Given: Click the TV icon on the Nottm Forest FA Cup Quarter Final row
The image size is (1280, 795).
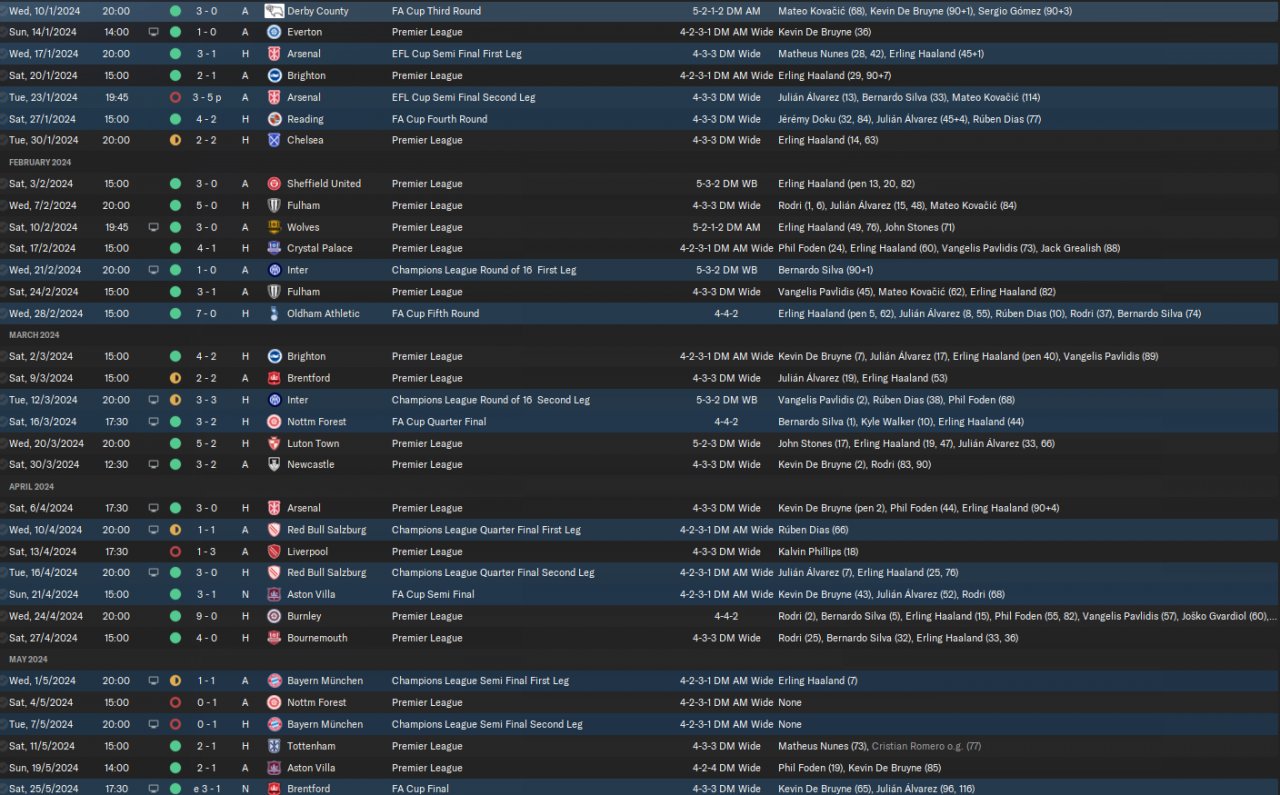Looking at the screenshot, I should (153, 422).
